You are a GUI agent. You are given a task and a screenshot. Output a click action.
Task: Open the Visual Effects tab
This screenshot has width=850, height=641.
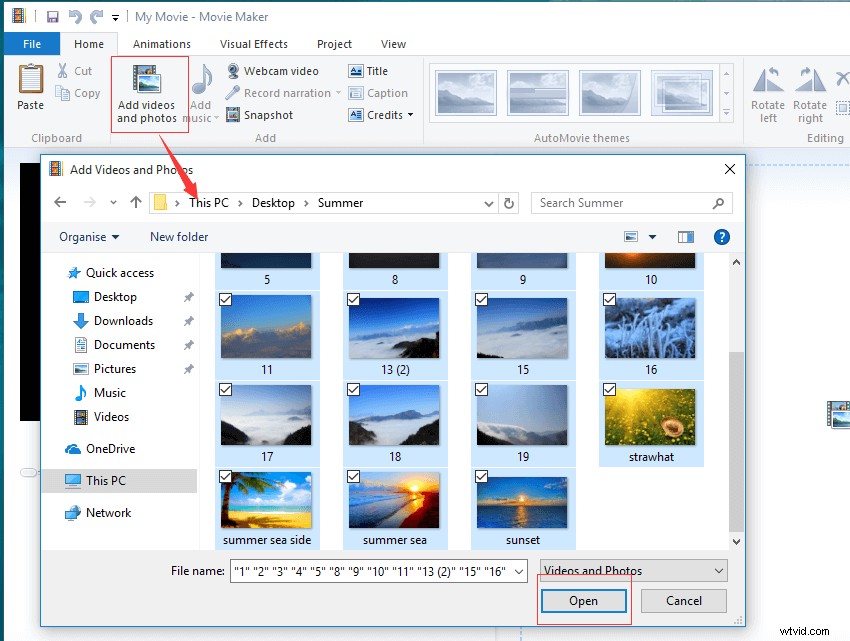tap(253, 43)
